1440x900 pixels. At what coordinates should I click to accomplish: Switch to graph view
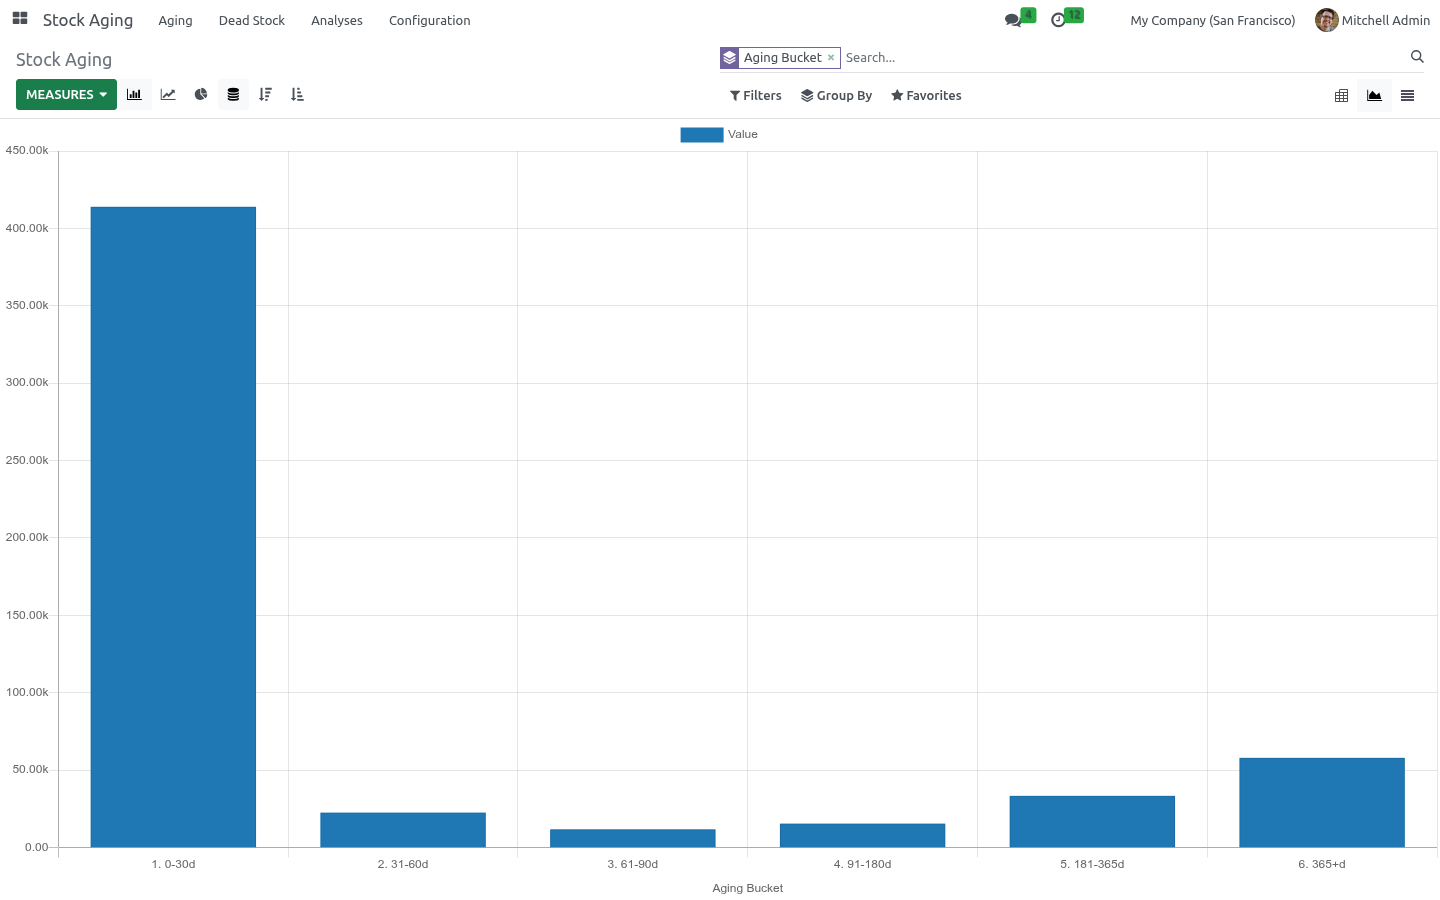(x=1375, y=96)
